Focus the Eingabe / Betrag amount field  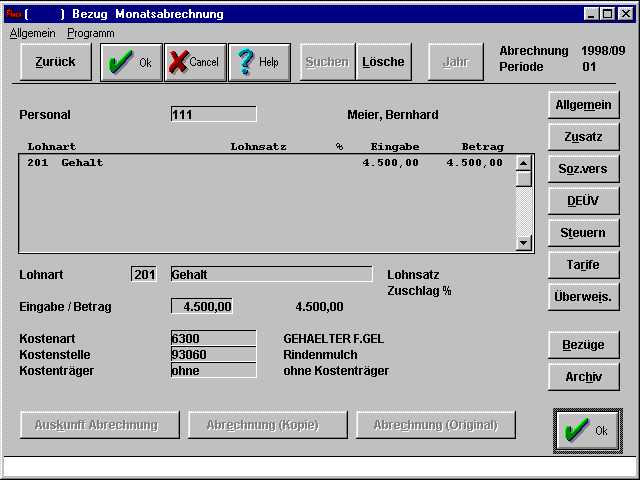(x=203, y=307)
